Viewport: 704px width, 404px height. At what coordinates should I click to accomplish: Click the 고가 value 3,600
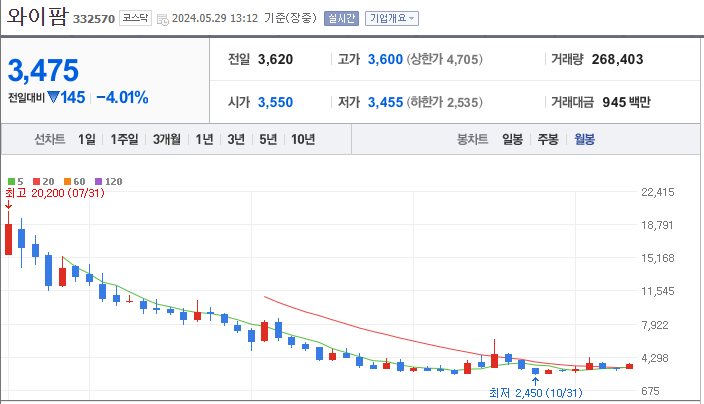(385, 59)
